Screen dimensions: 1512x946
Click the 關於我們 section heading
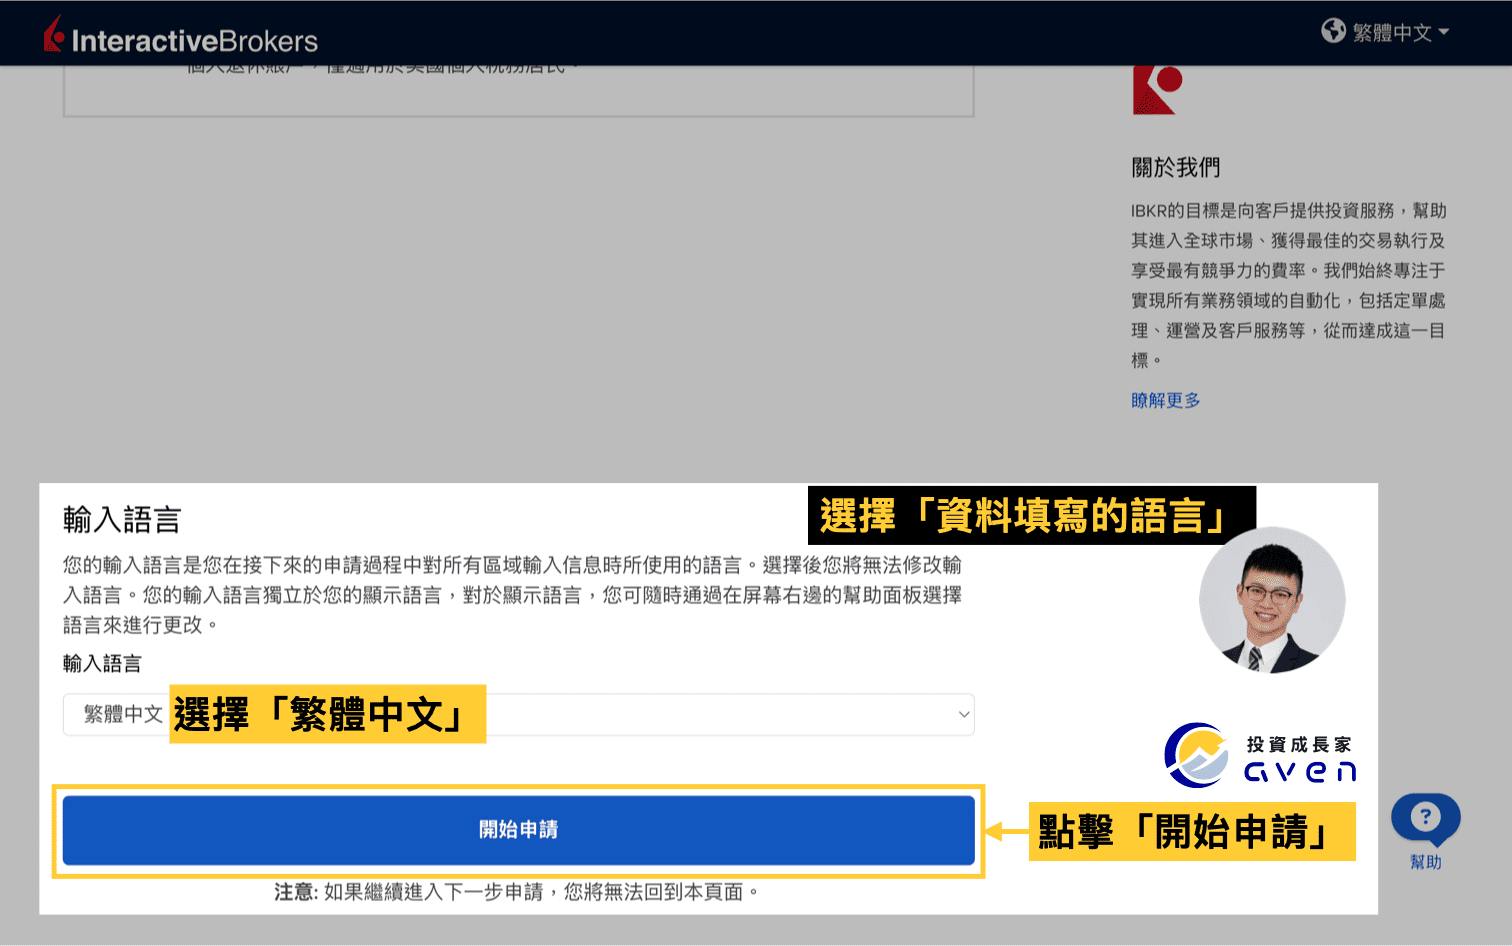pos(1176,167)
